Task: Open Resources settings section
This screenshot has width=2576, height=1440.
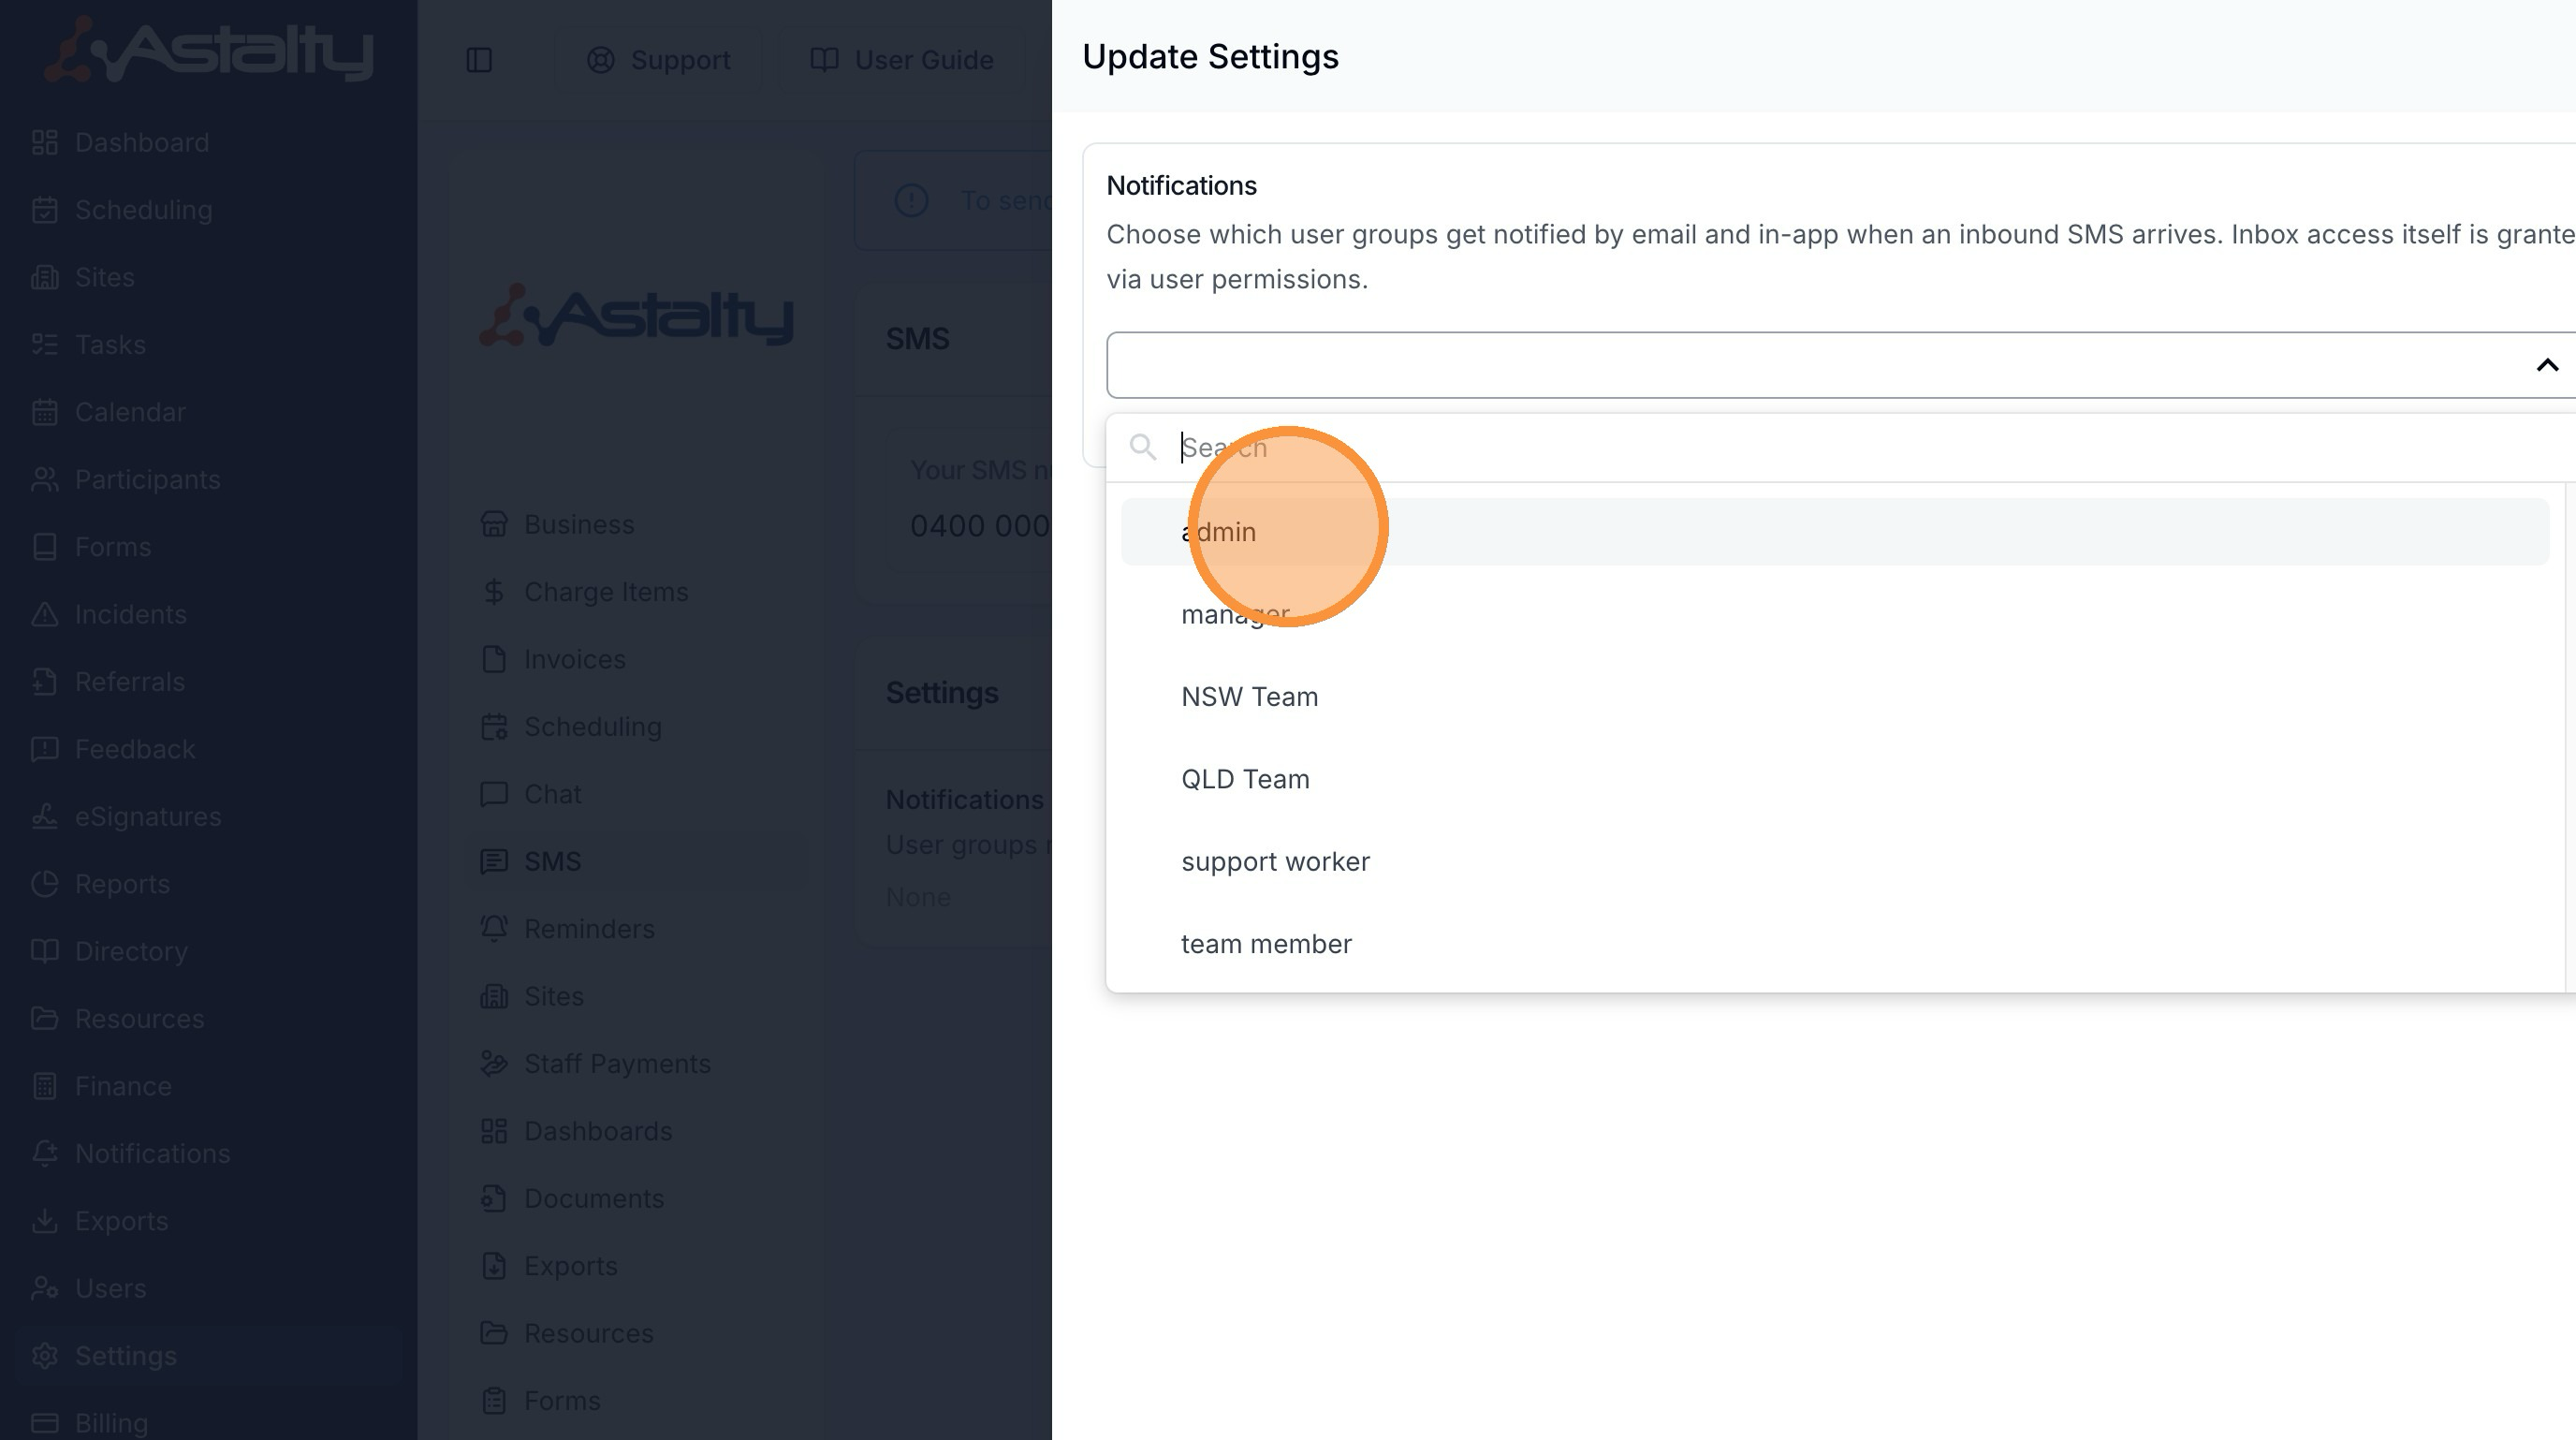Action: [637, 1333]
